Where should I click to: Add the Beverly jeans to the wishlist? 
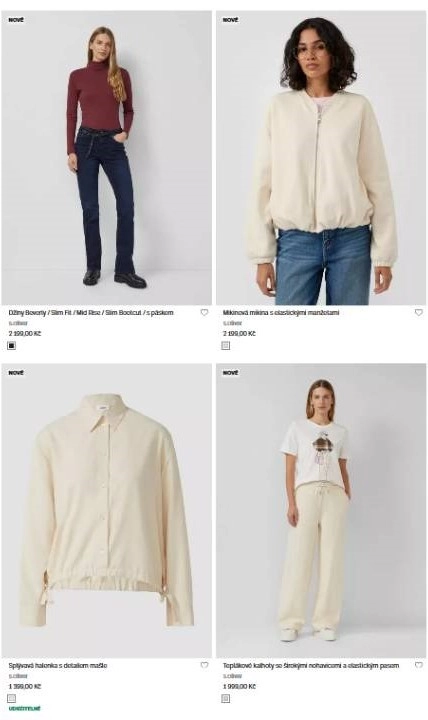pos(204,312)
